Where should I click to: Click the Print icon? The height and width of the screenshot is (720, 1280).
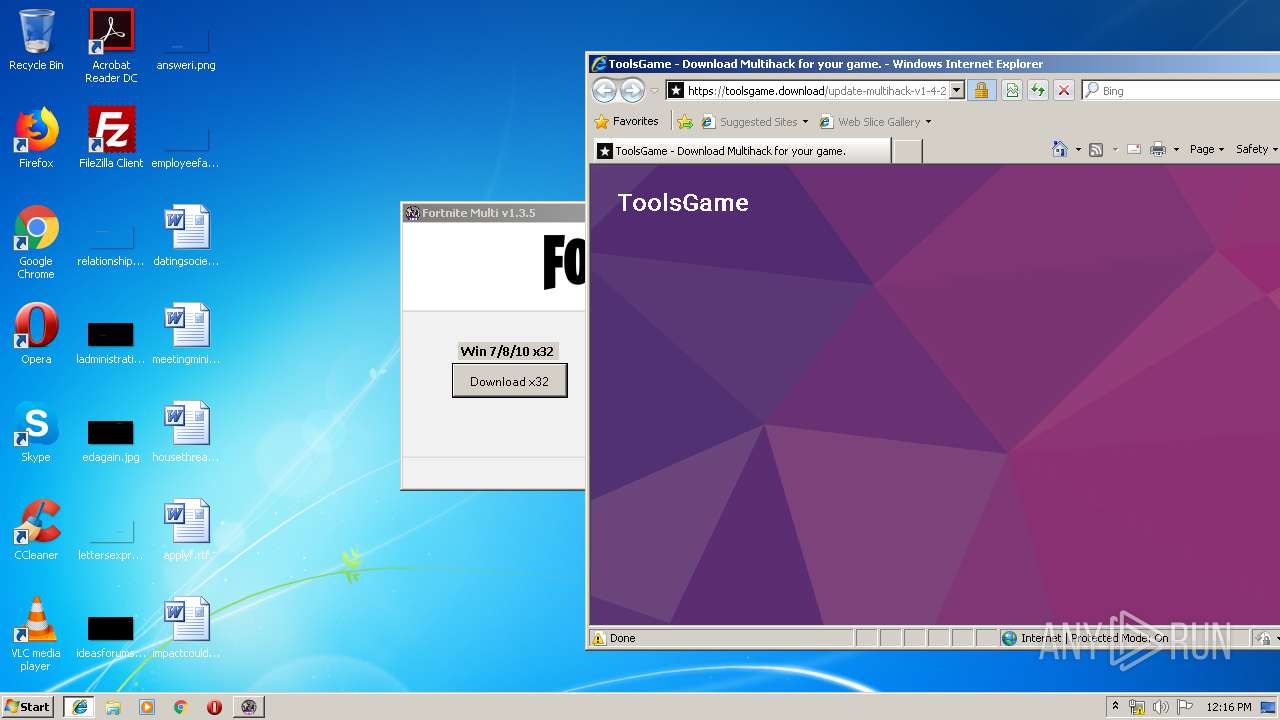click(1158, 150)
